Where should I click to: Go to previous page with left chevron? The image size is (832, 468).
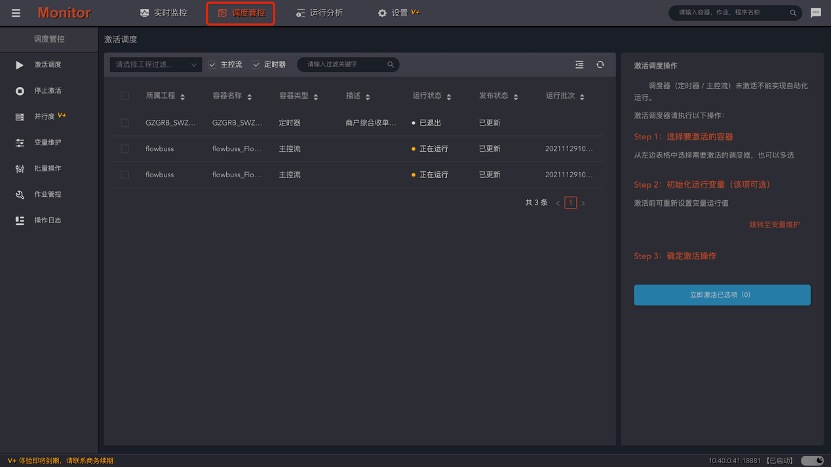click(x=558, y=203)
